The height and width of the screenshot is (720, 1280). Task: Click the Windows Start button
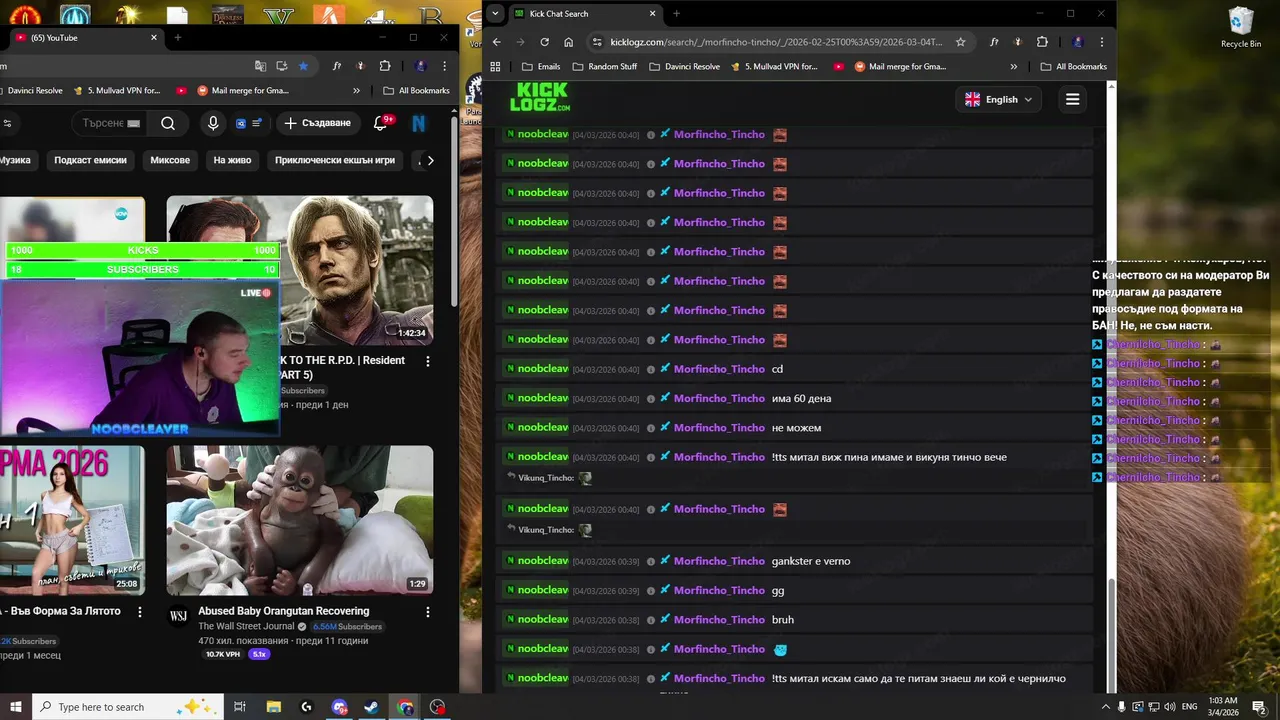click(16, 707)
